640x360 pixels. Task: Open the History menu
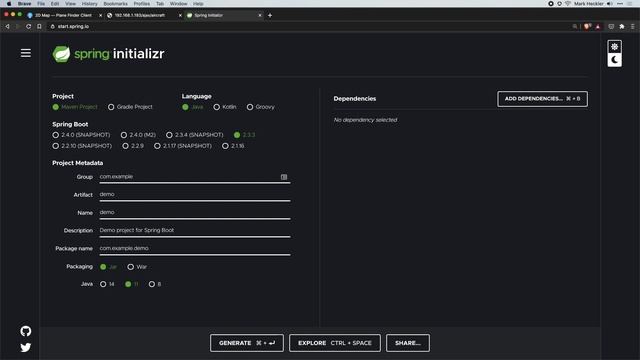click(x=89, y=4)
